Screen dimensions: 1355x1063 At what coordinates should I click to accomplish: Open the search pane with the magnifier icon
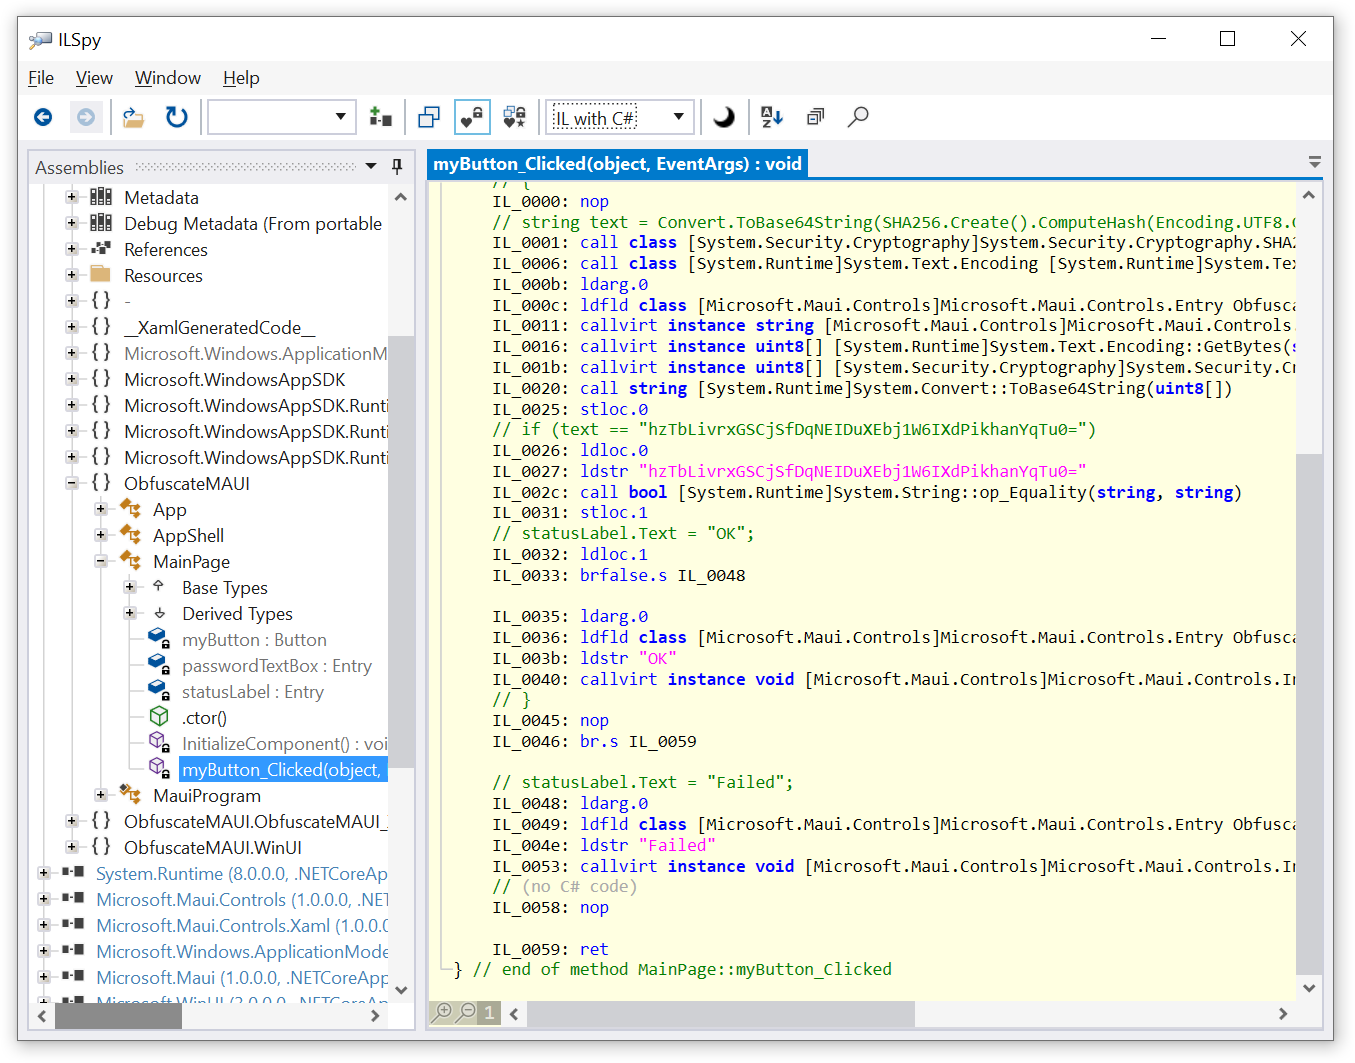[858, 117]
